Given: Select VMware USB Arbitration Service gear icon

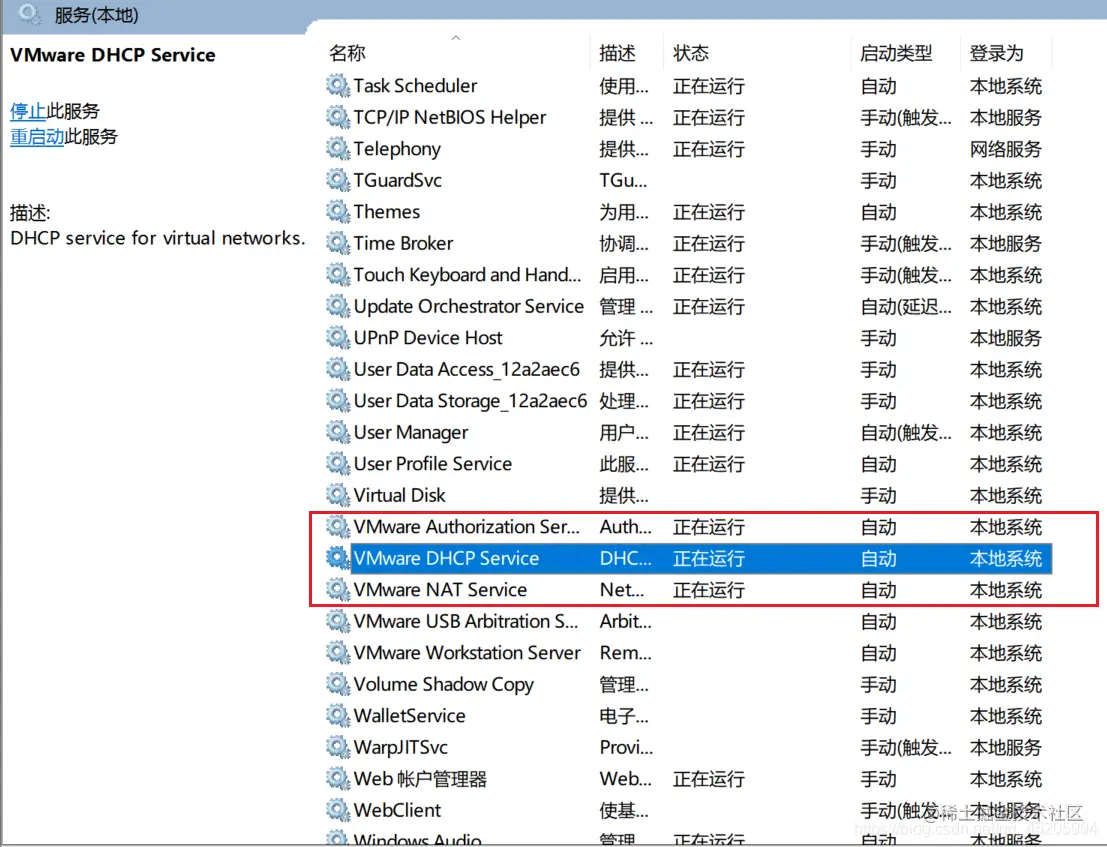Looking at the screenshot, I should 337,621.
